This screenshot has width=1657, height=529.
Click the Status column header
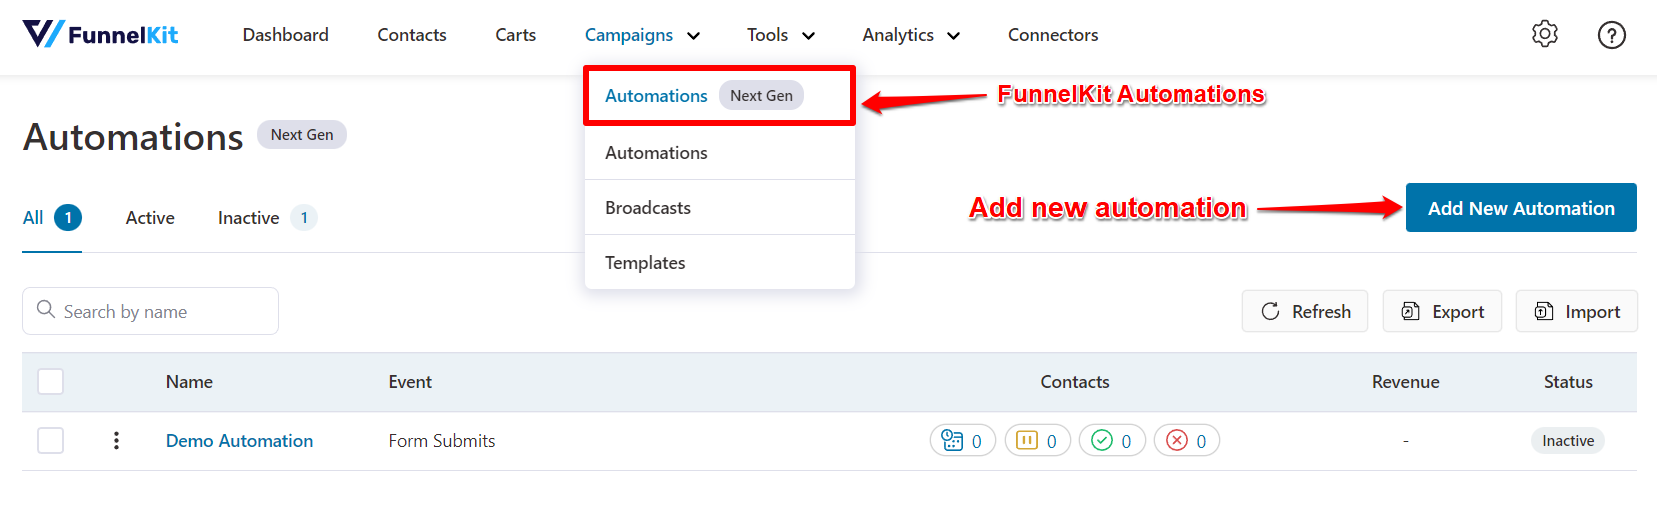click(x=1568, y=382)
